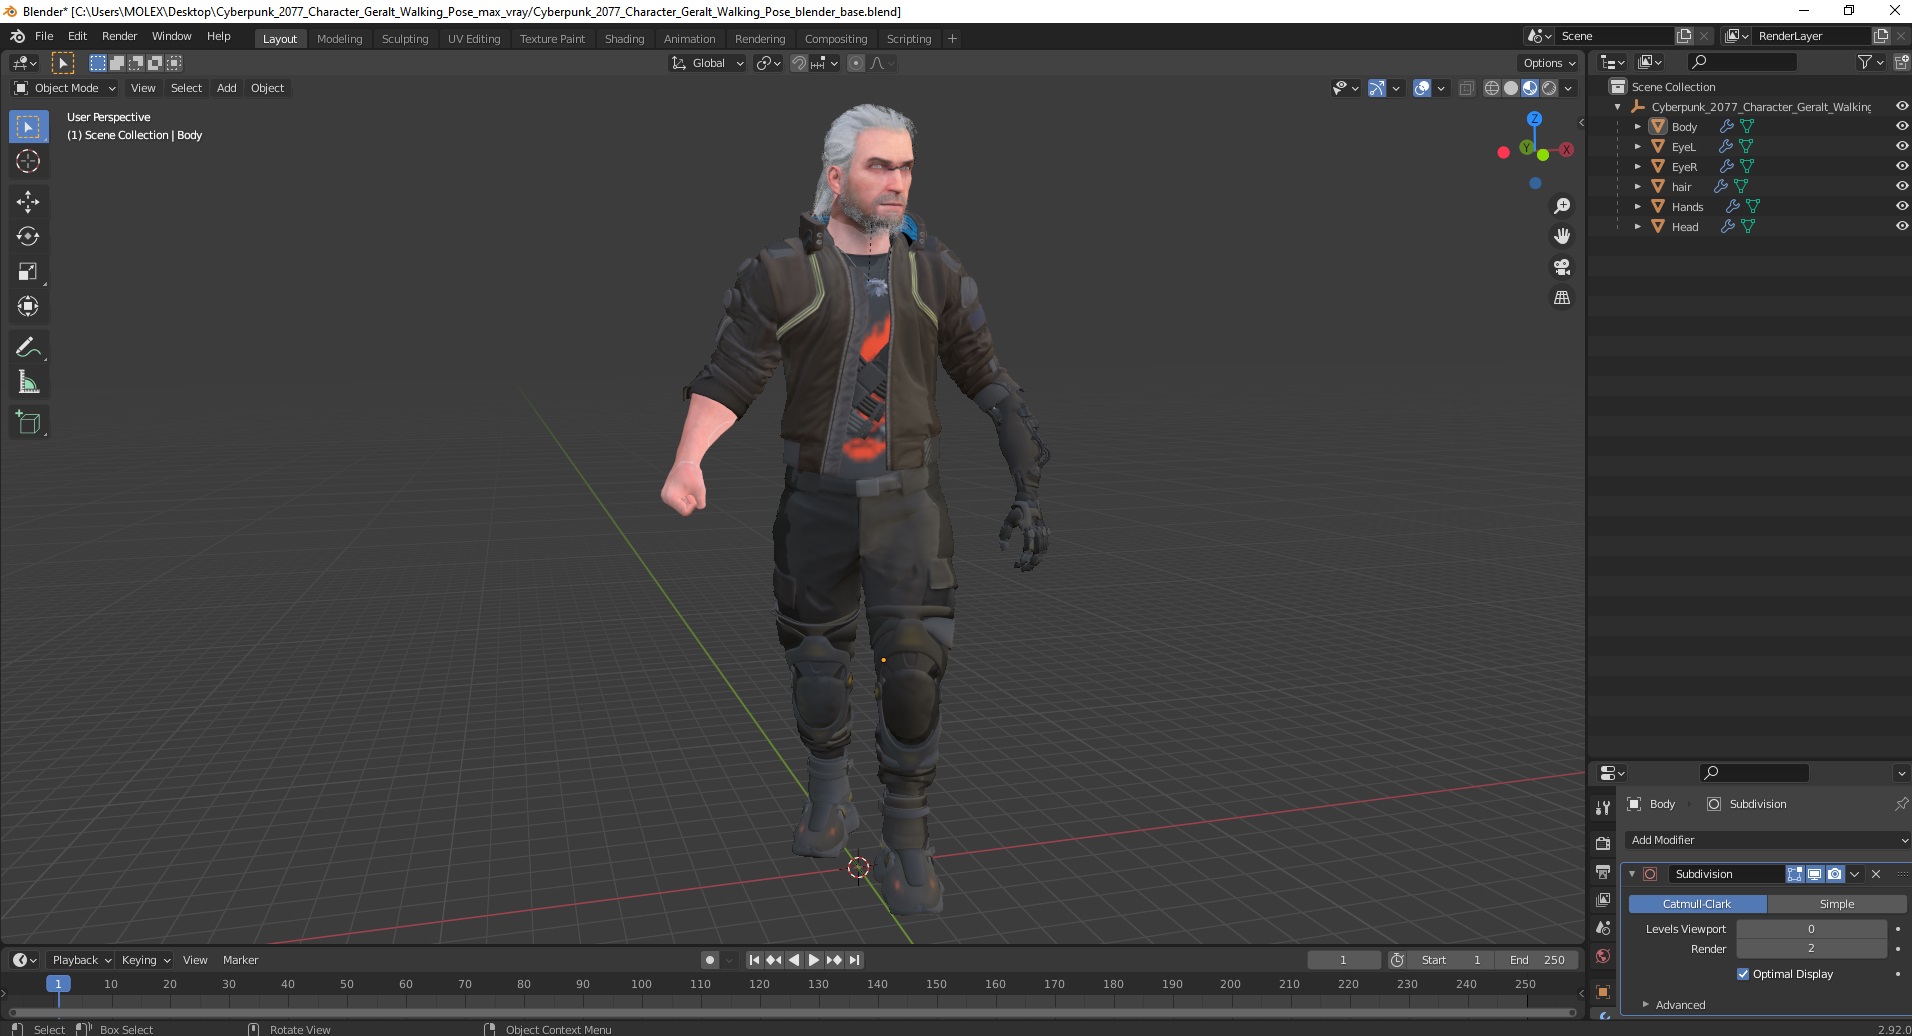This screenshot has width=1912, height=1036.
Task: Hide the hair object in outliner
Action: coord(1901,186)
